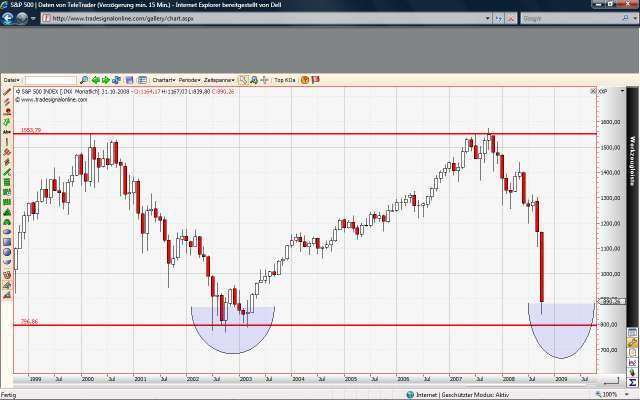The width and height of the screenshot is (640, 400).
Task: Click the green right arrow in chart toolbar
Action: pyautogui.click(x=106, y=80)
